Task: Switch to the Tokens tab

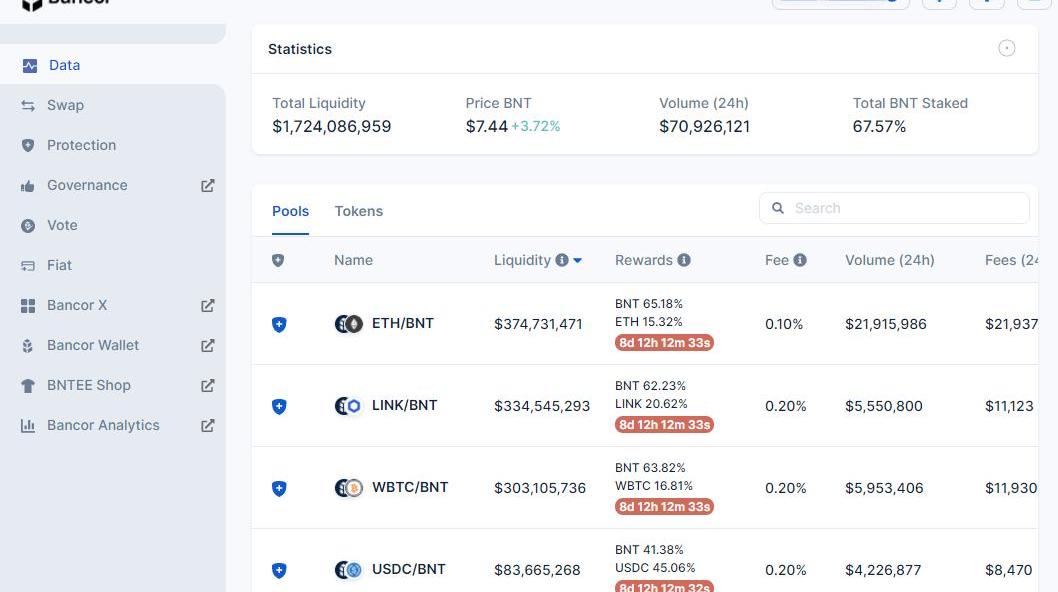Action: [358, 211]
